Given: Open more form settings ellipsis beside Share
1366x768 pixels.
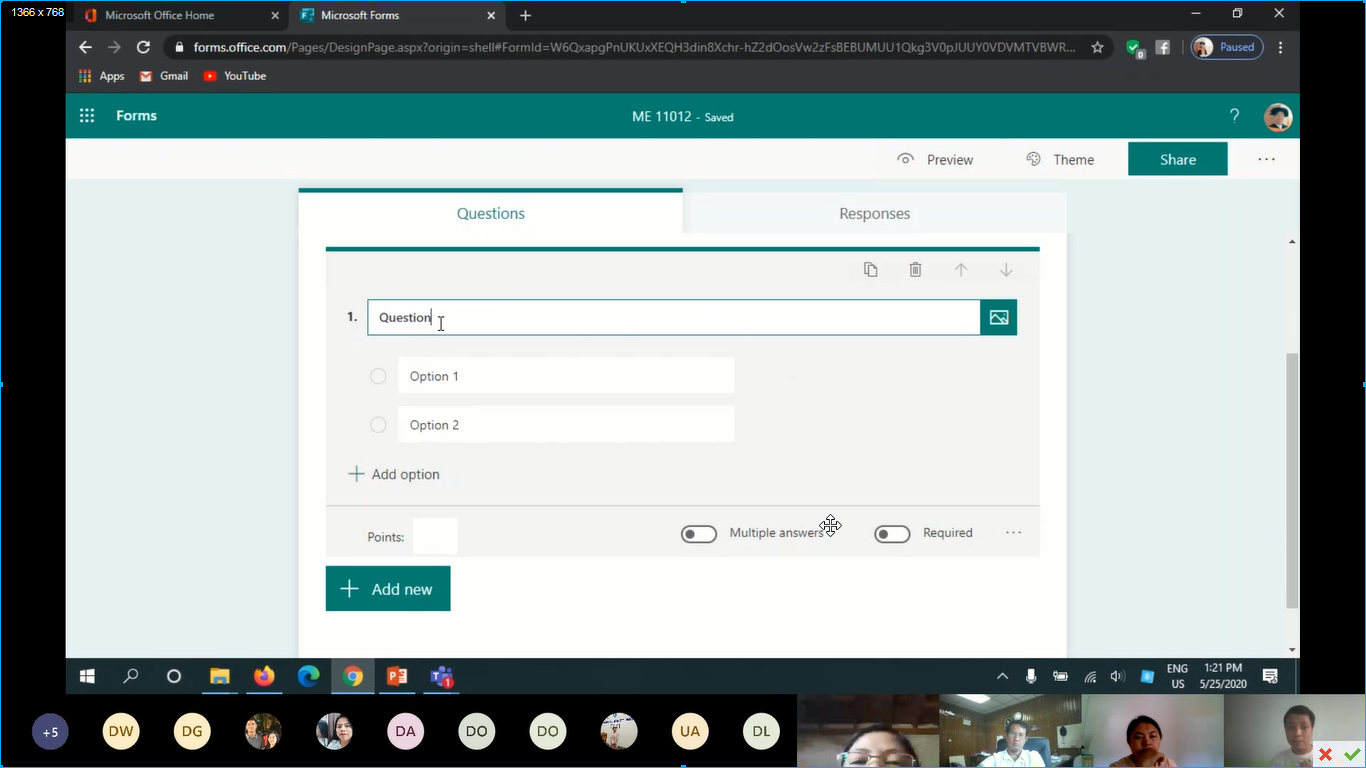Looking at the screenshot, I should point(1266,159).
